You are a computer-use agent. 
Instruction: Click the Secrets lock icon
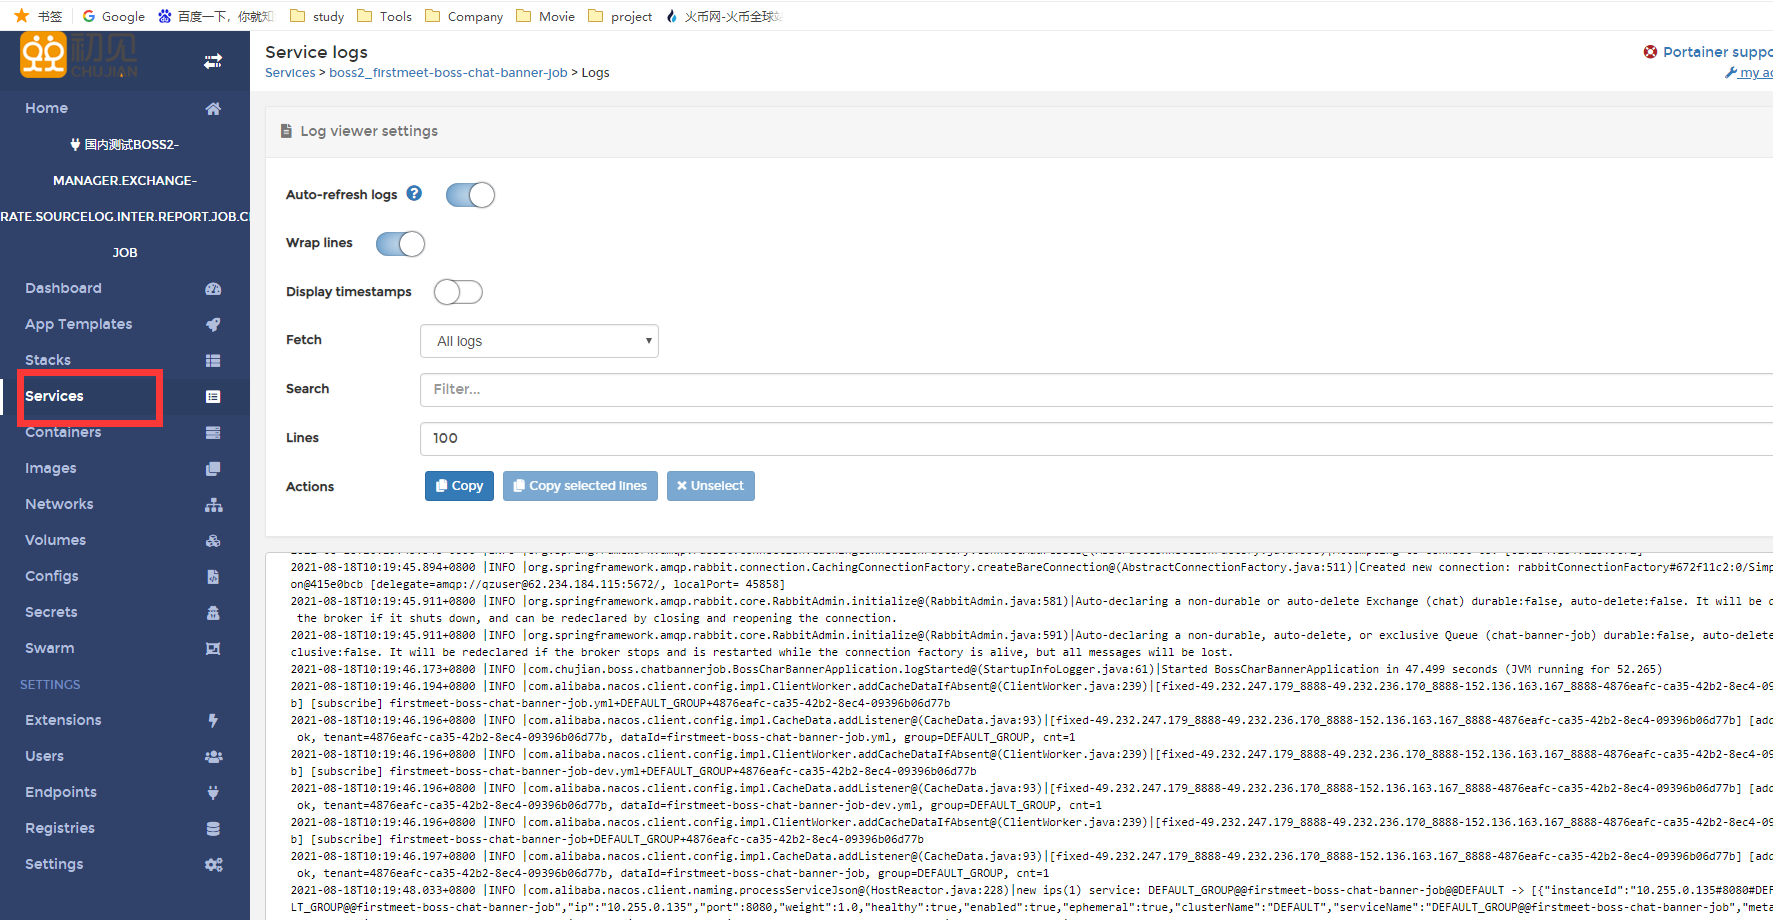pos(213,613)
